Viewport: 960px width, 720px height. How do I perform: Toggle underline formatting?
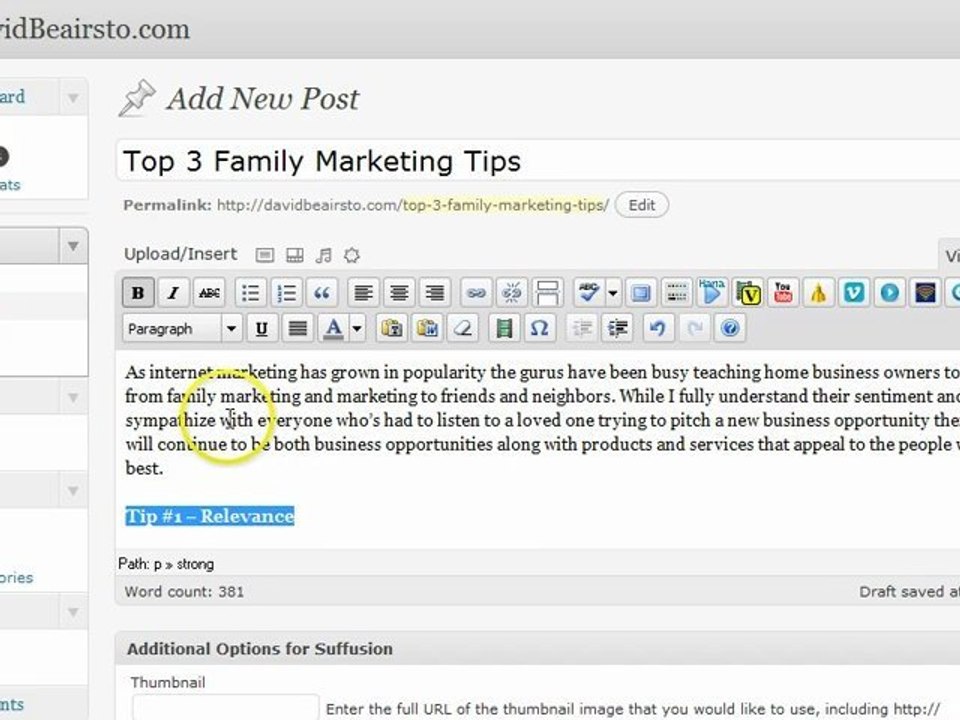261,329
